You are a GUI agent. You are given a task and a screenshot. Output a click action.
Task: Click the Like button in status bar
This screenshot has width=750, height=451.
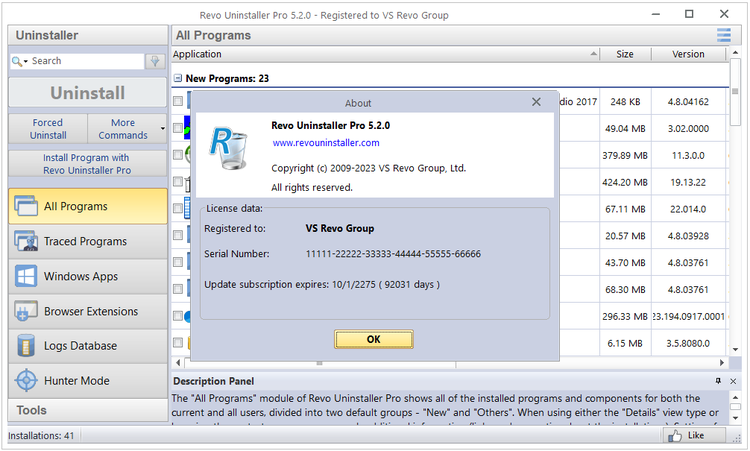point(695,435)
